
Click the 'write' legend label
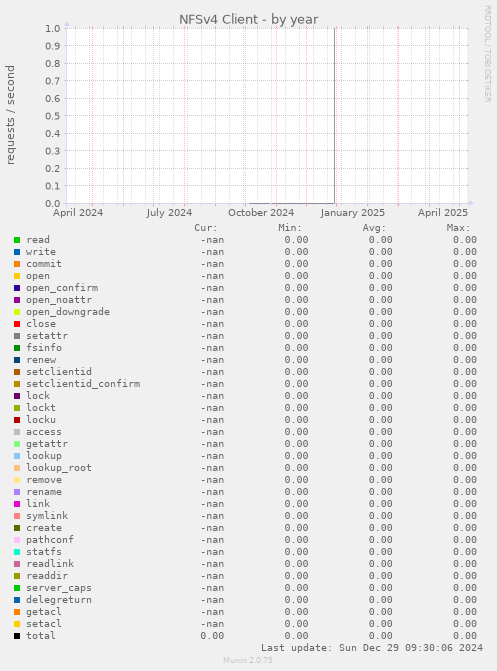point(41,252)
